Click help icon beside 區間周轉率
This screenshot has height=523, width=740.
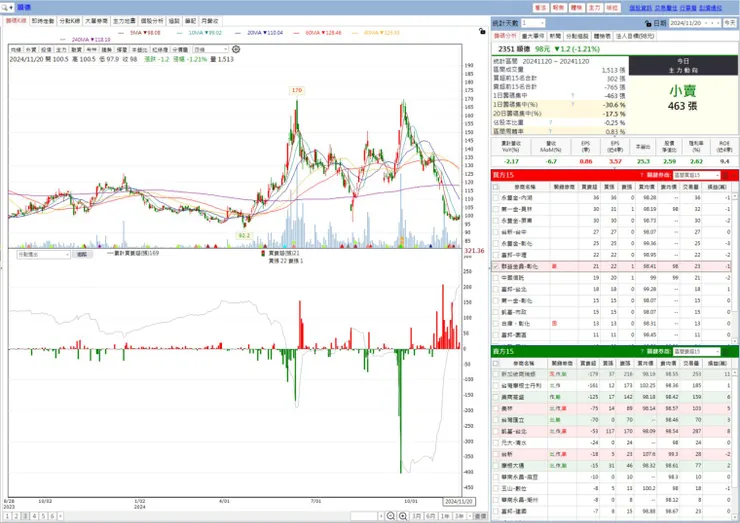pos(550,131)
